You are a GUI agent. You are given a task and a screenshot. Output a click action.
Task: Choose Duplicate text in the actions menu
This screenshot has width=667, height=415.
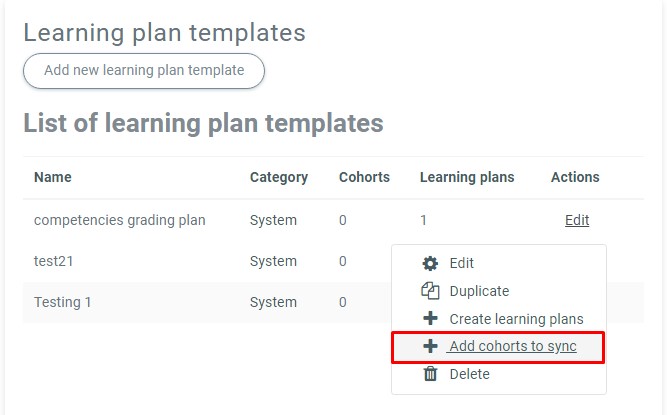point(479,292)
